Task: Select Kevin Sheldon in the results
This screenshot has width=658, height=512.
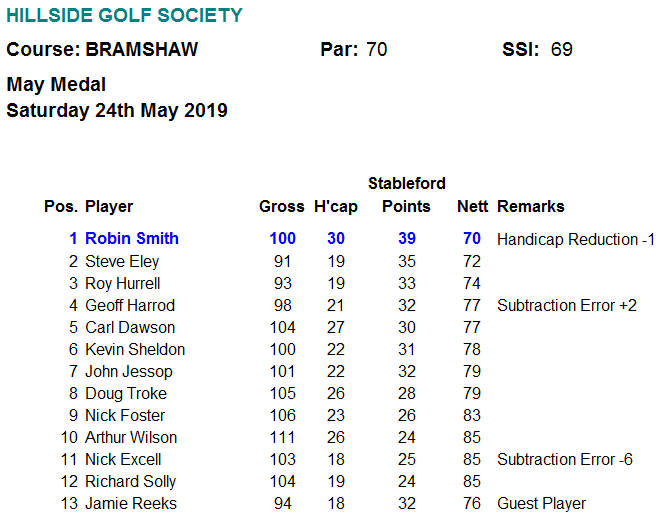Action: 135,349
